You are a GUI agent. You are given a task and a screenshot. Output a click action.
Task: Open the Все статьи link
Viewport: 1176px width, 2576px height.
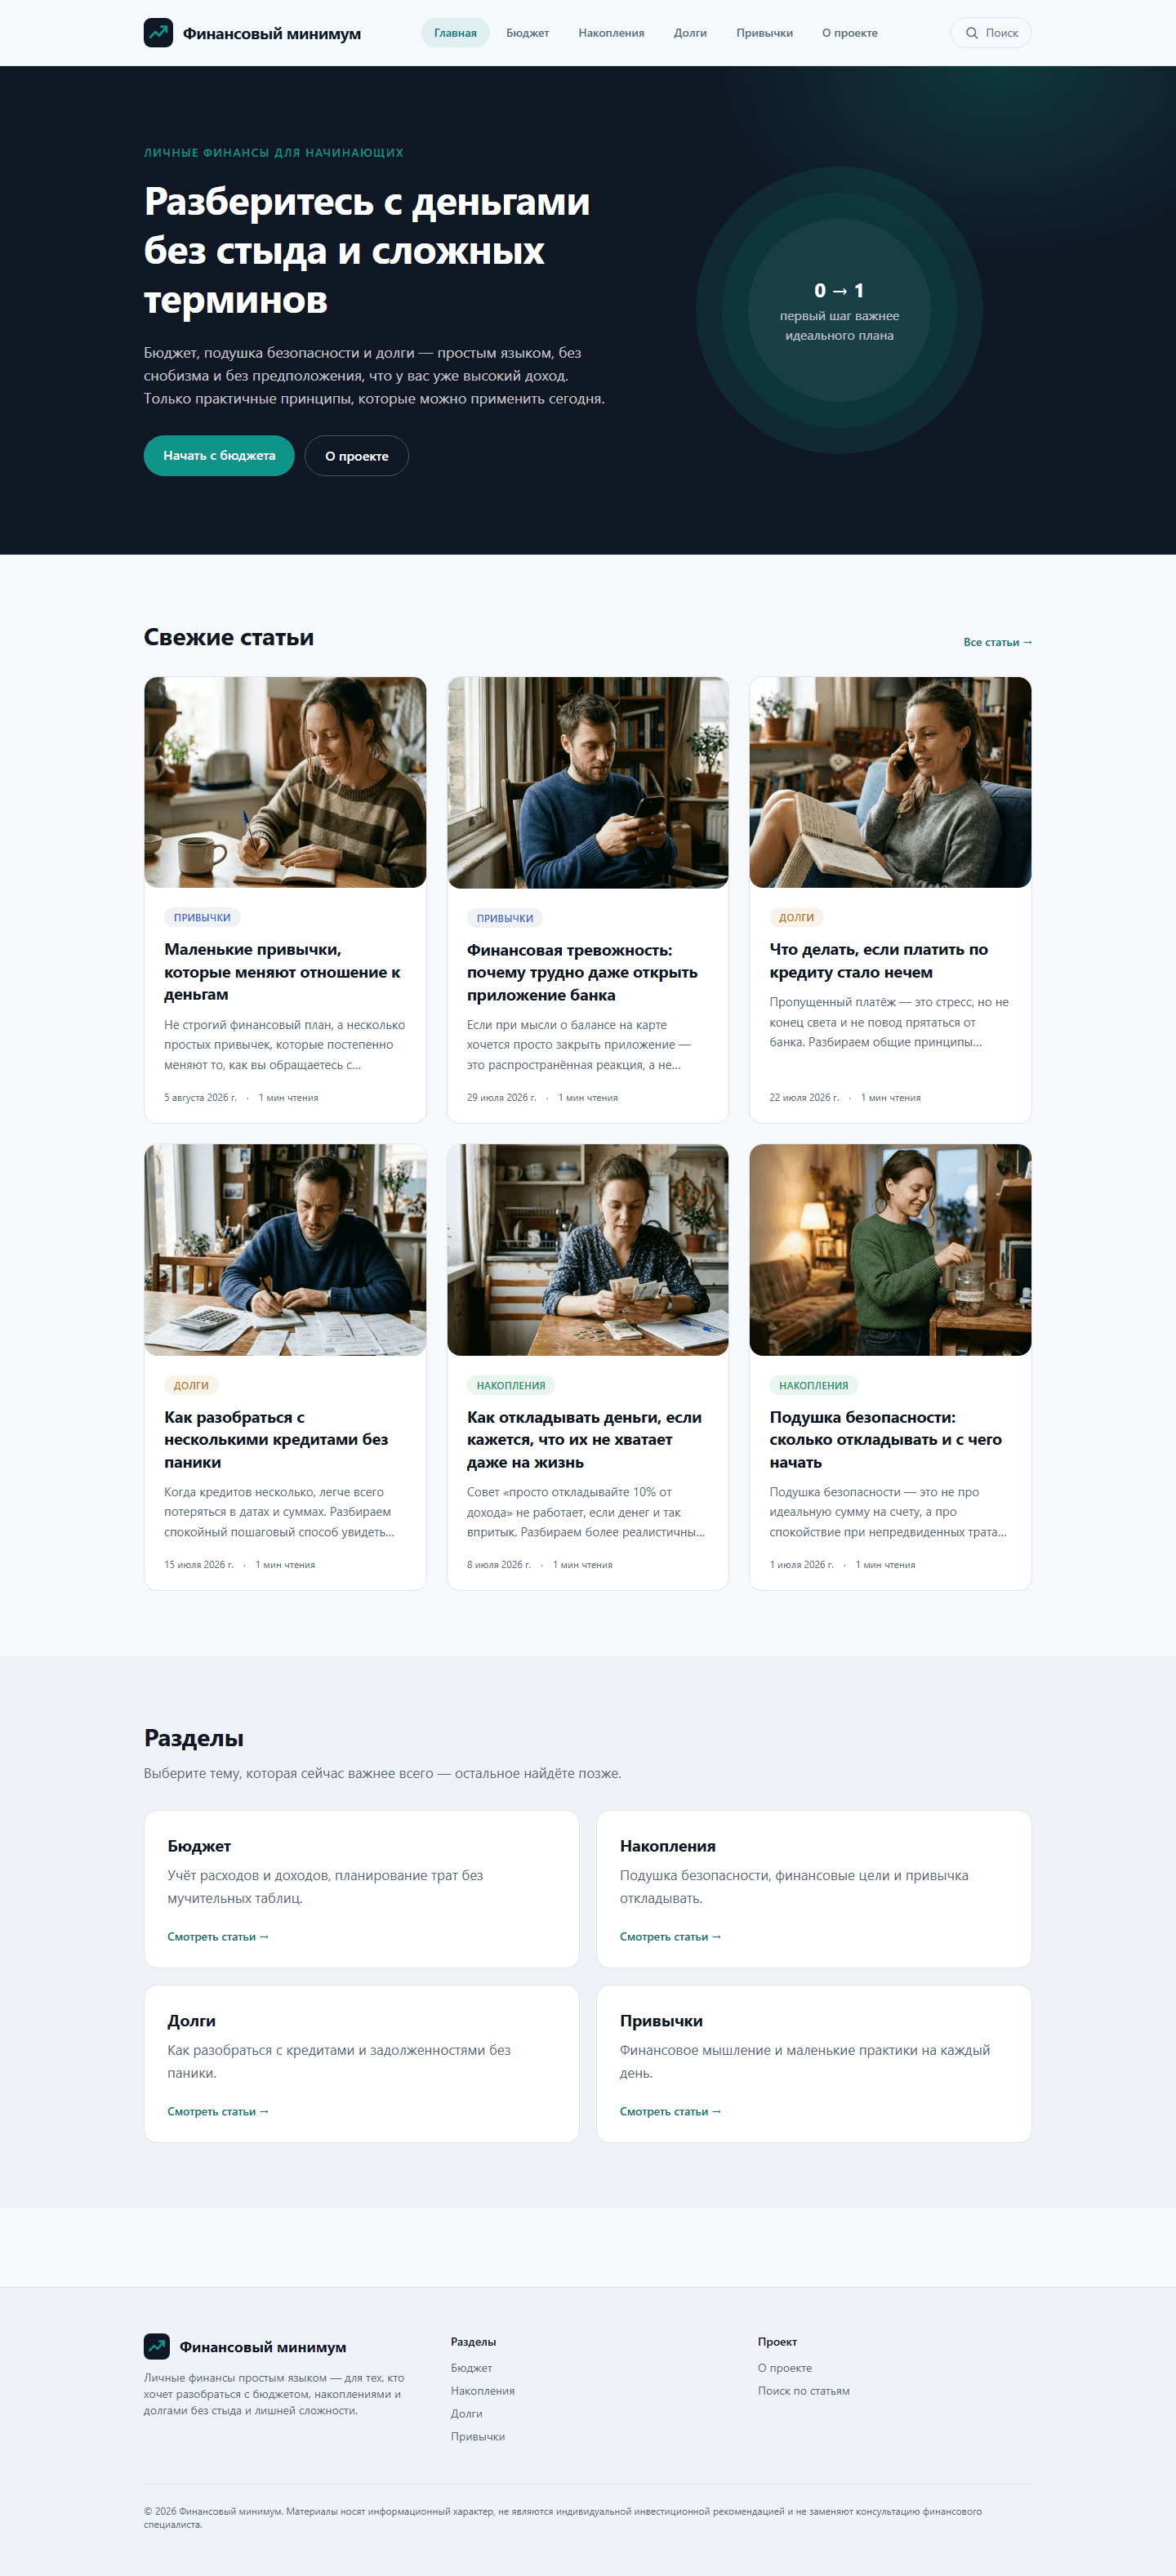point(997,642)
